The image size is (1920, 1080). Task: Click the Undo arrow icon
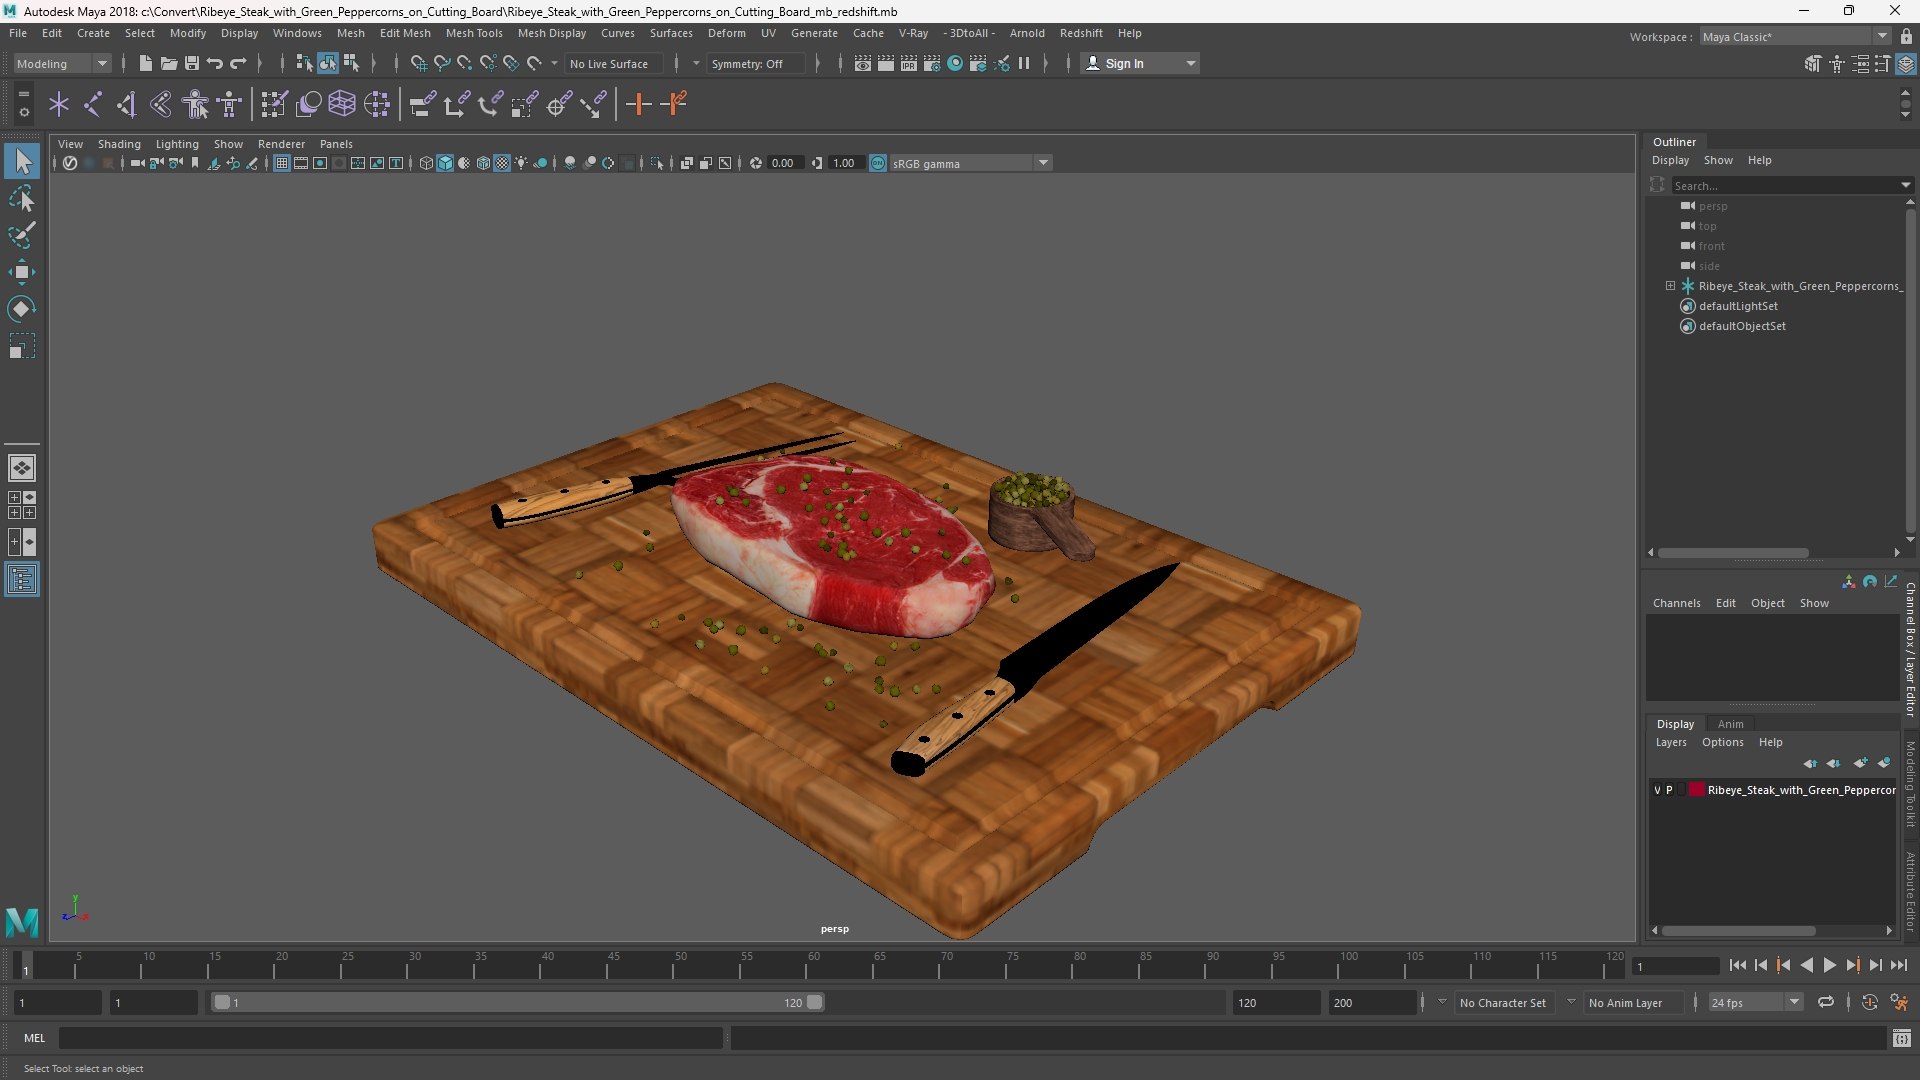[x=214, y=64]
